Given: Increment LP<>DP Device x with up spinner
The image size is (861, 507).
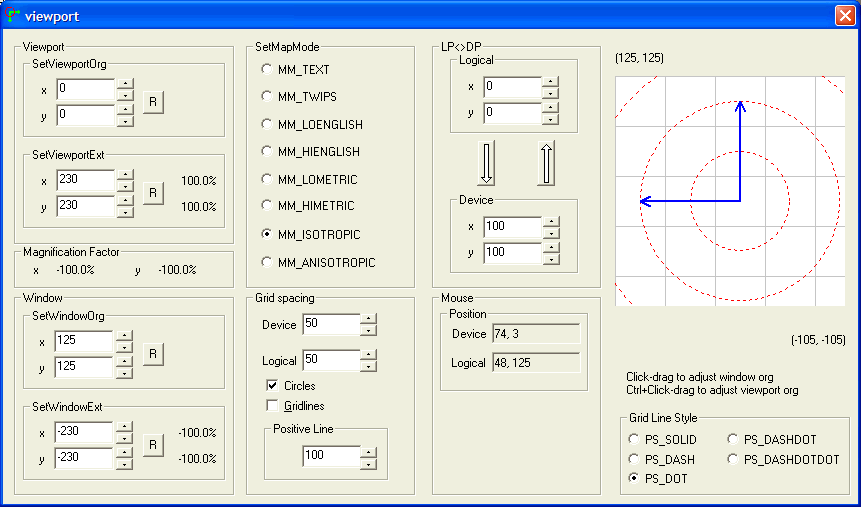Looking at the screenshot, I should coord(550,221).
